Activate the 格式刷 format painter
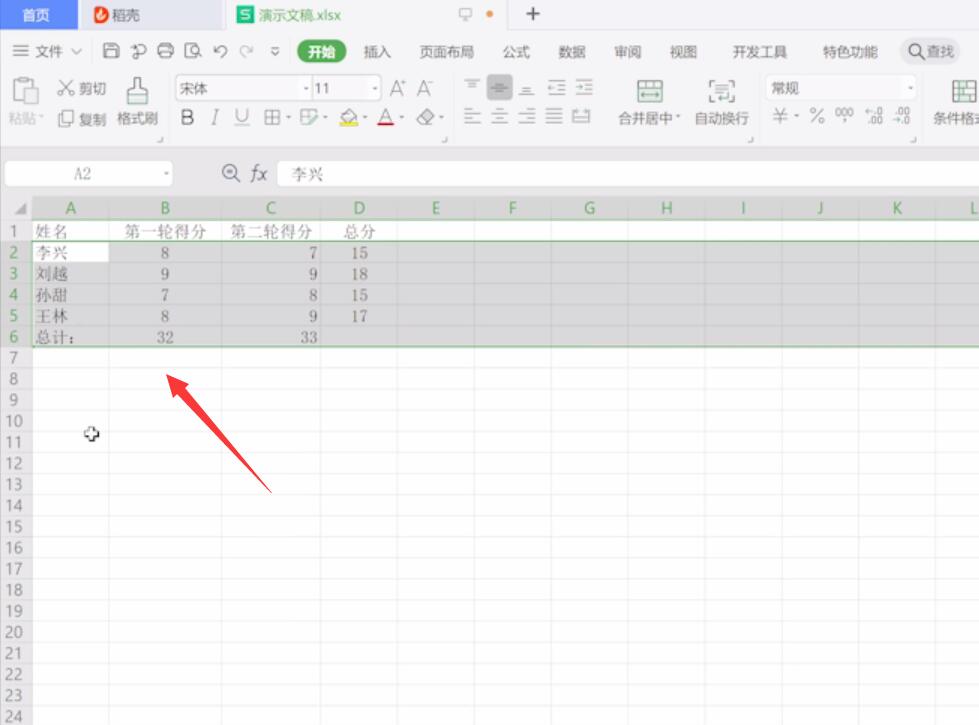Screen dimensions: 979x725 (137, 101)
